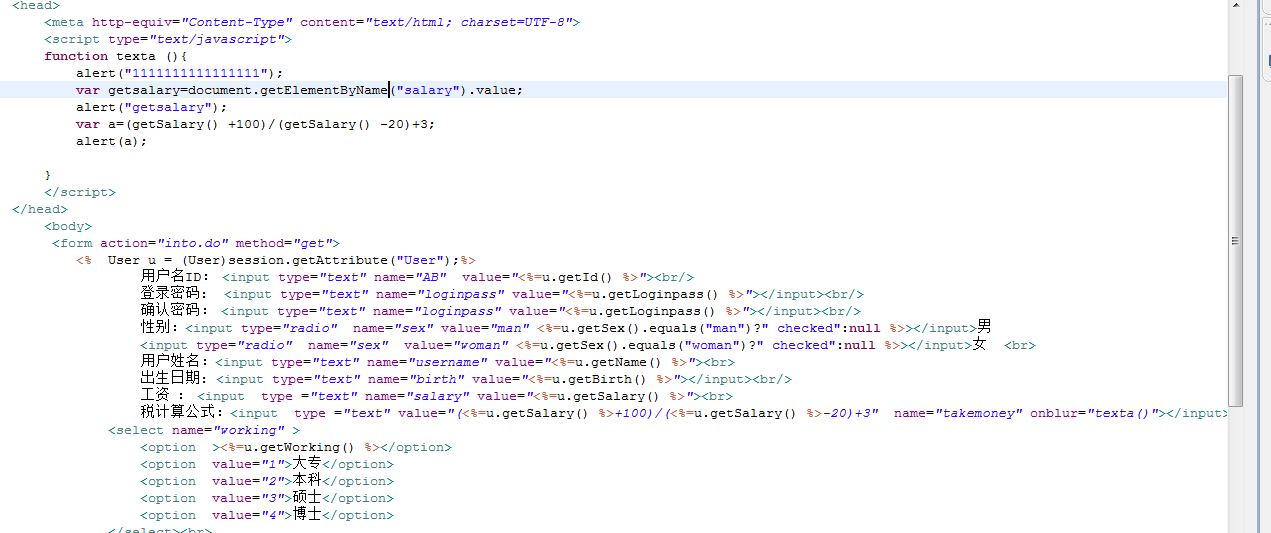
Task: Click the 性别 label text
Action: click(x=160, y=328)
